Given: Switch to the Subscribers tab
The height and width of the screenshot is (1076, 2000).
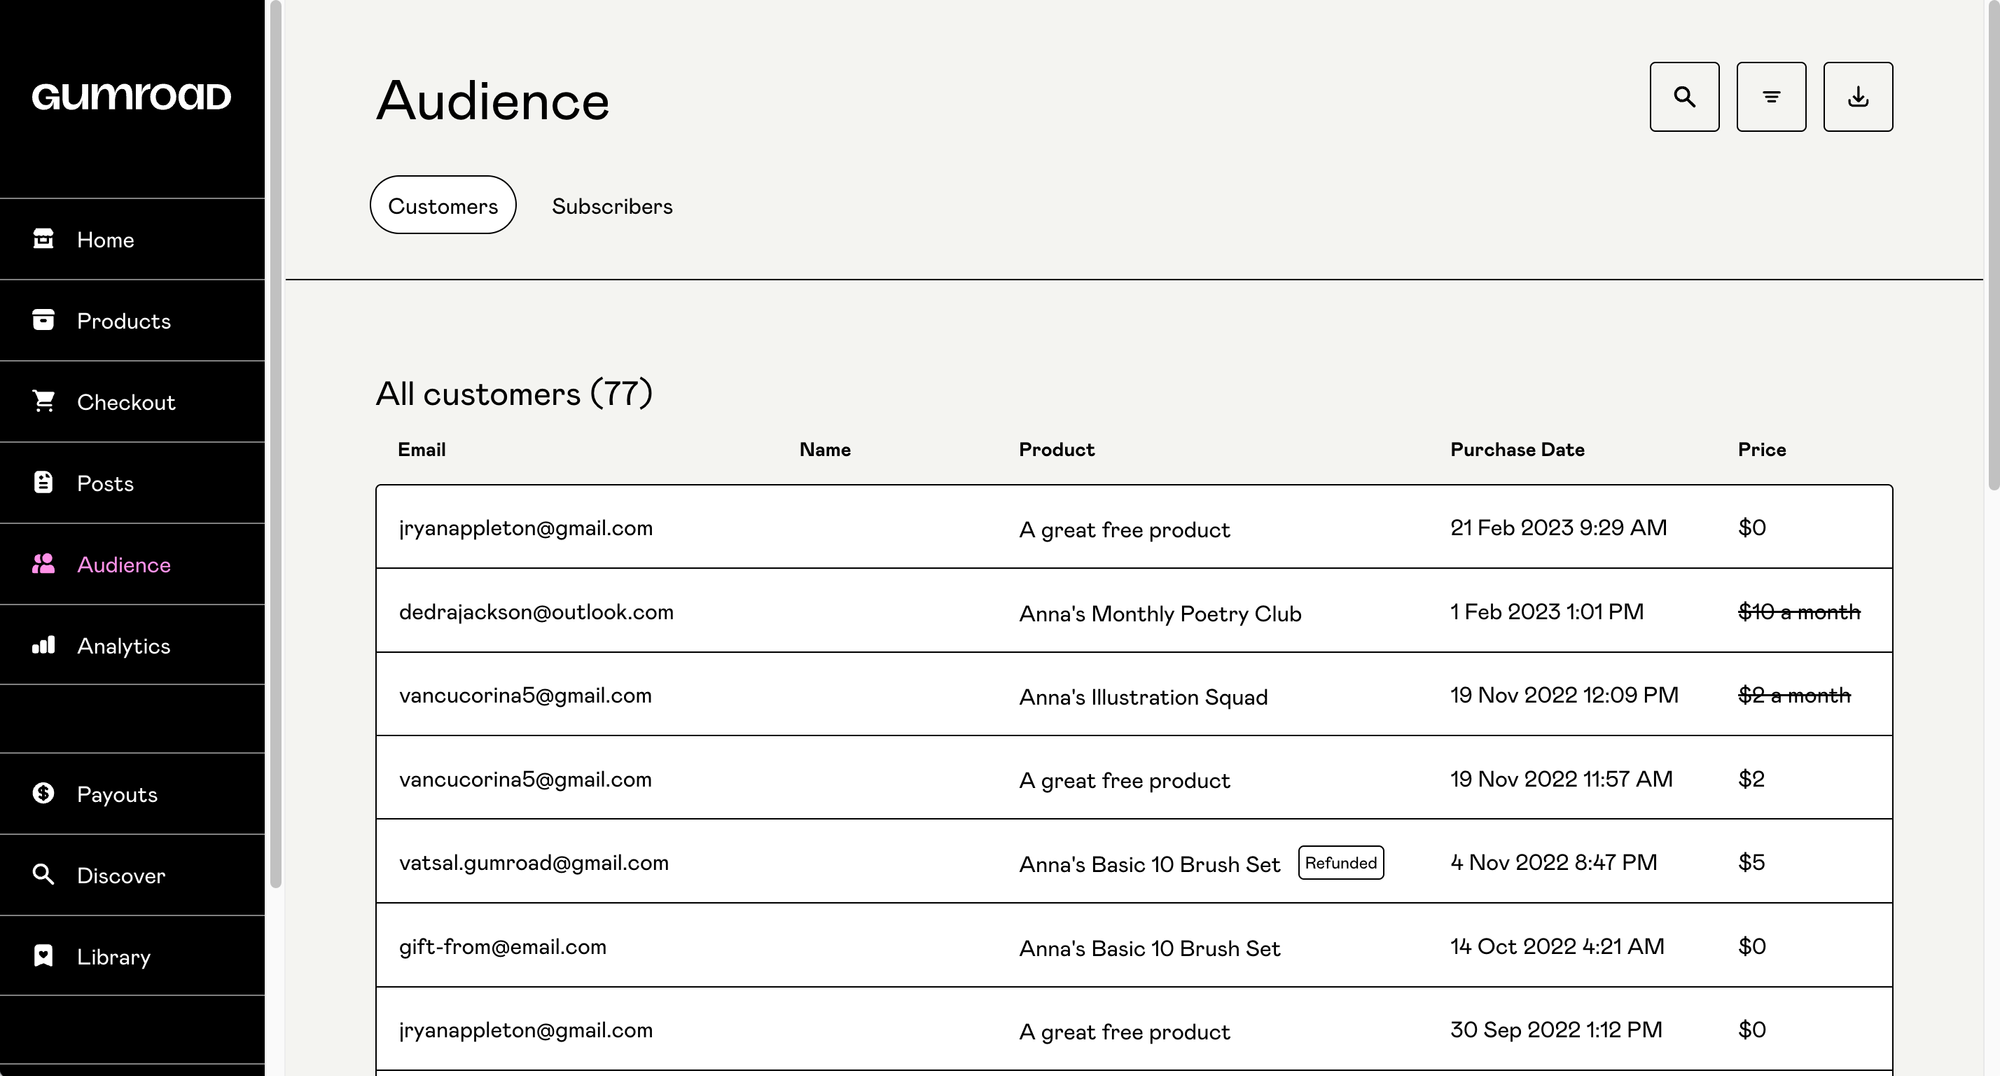Looking at the screenshot, I should 612,206.
